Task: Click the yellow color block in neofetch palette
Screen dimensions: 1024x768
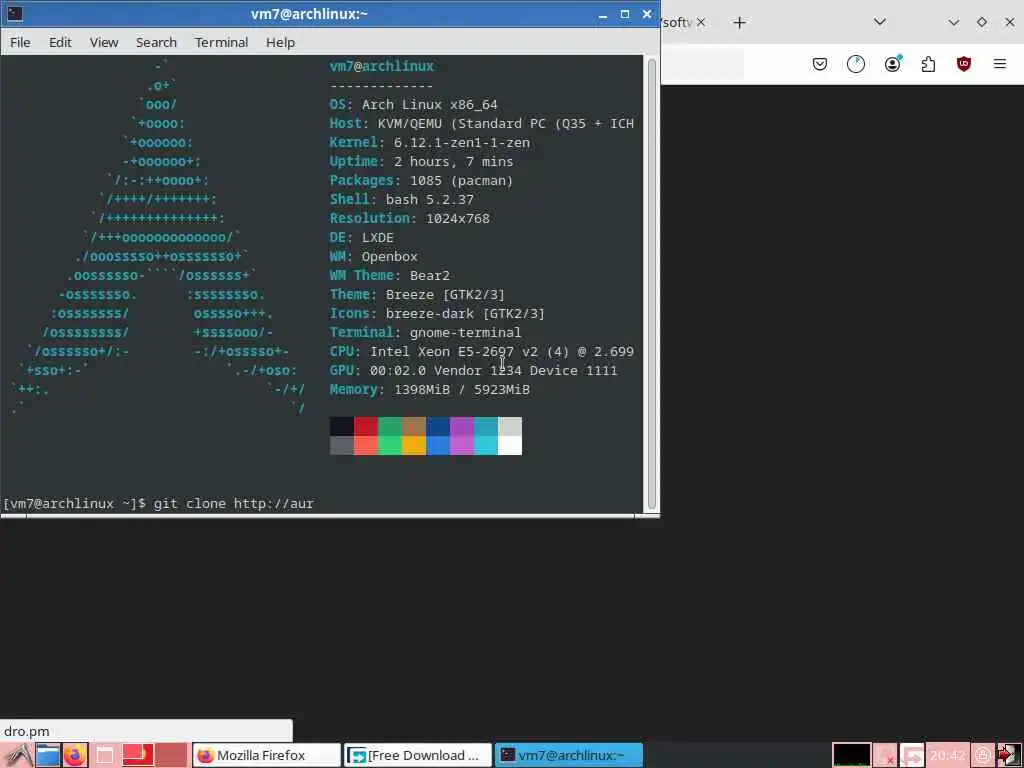Action: pyautogui.click(x=414, y=445)
